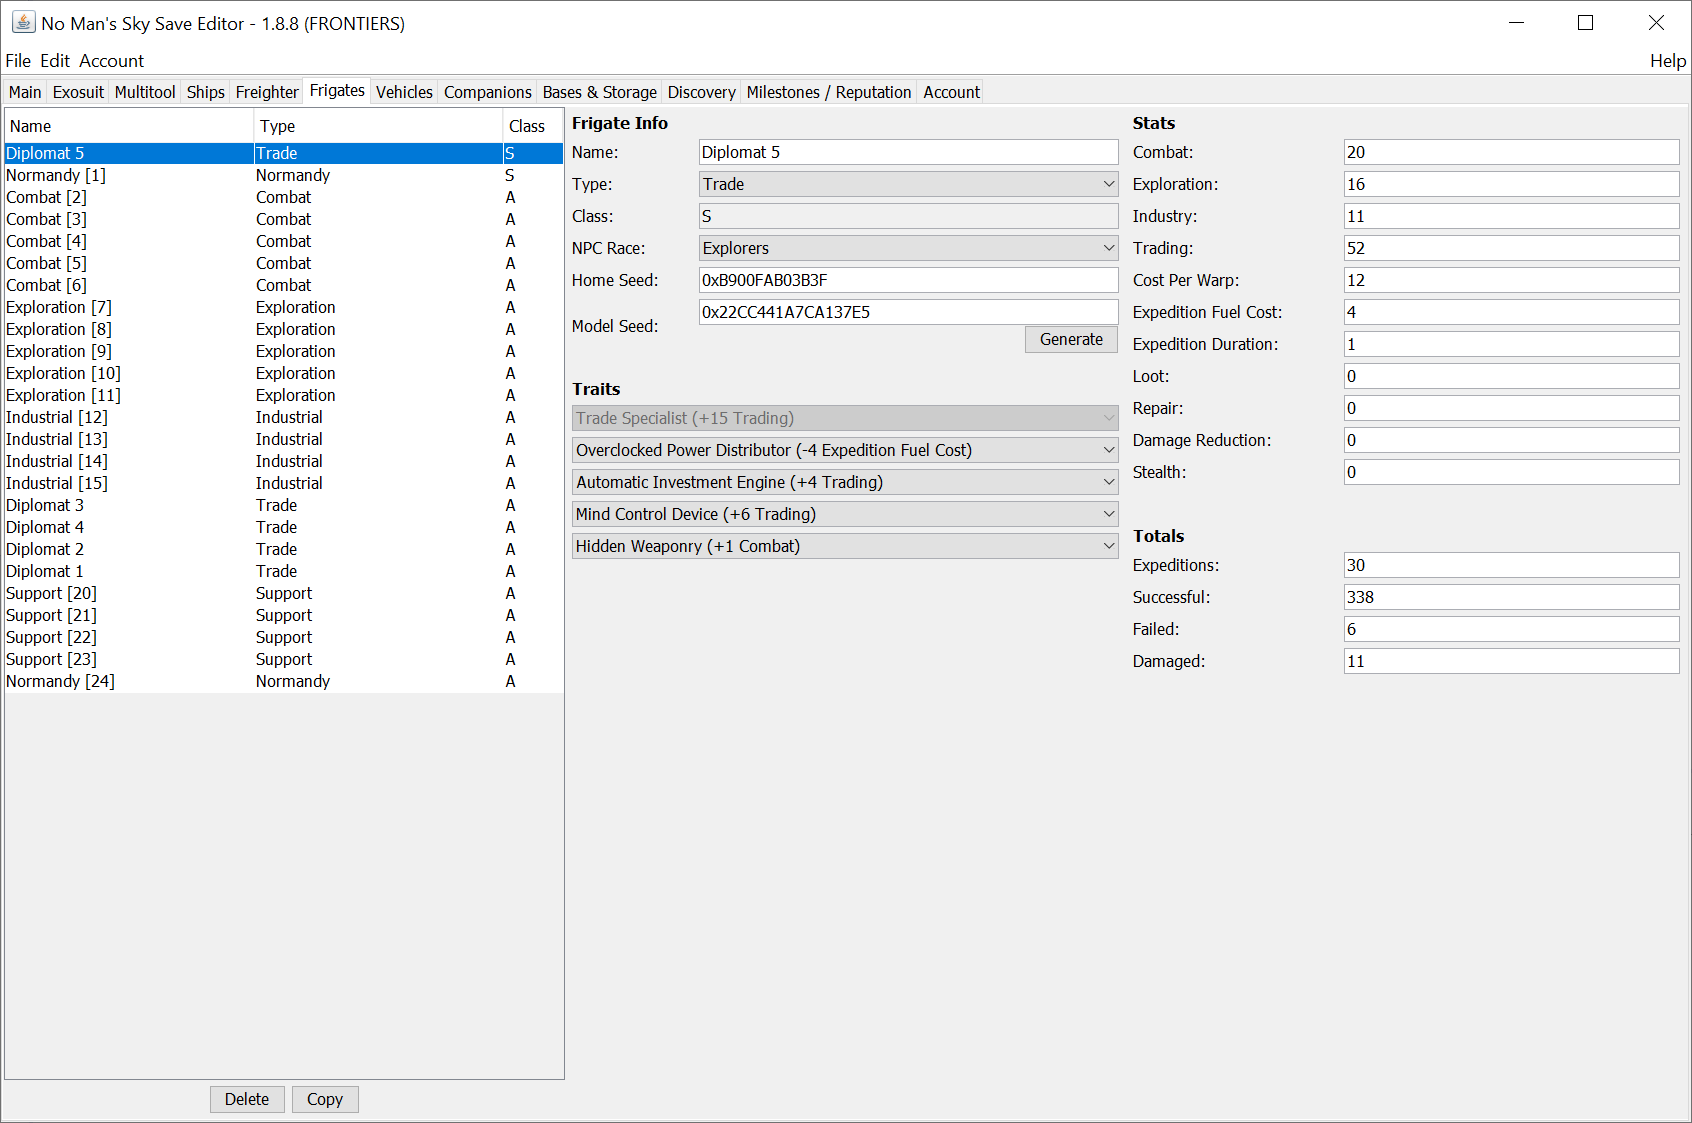Select the Support [23] frigate row

284,659
